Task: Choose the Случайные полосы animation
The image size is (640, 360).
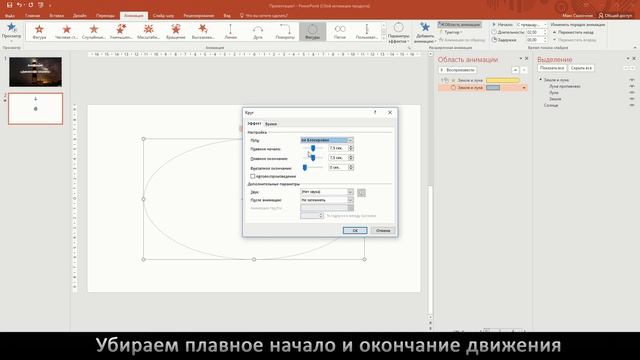Action: click(94, 32)
